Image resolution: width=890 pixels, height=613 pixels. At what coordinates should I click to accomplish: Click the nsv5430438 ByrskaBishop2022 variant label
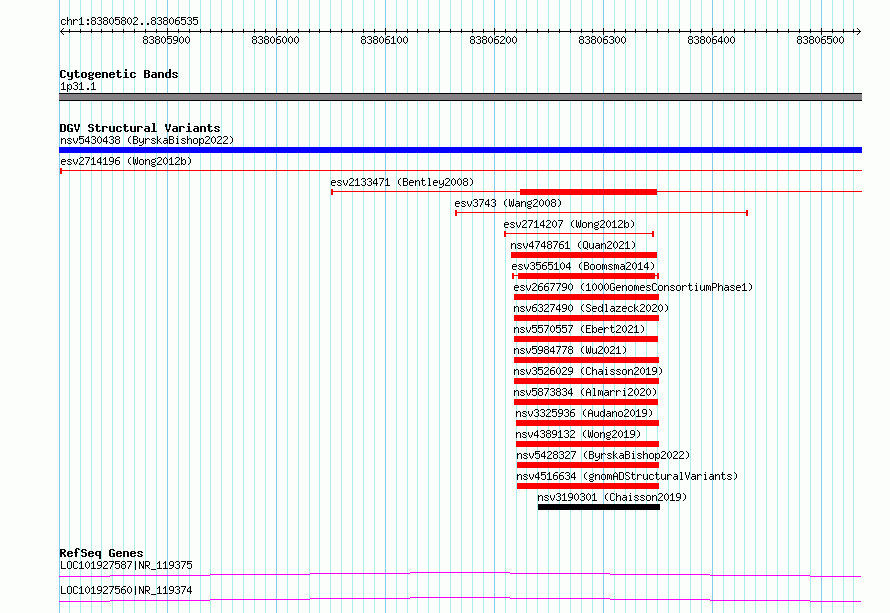[147, 140]
